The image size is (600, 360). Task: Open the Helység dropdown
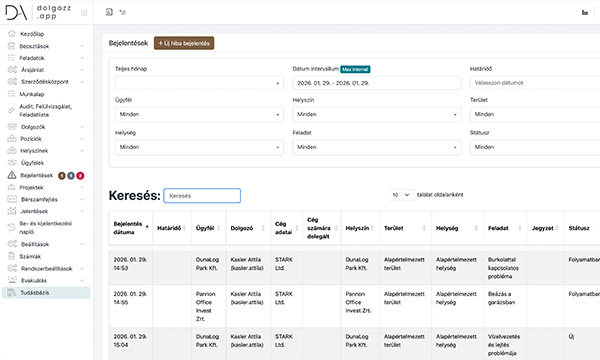(x=199, y=147)
